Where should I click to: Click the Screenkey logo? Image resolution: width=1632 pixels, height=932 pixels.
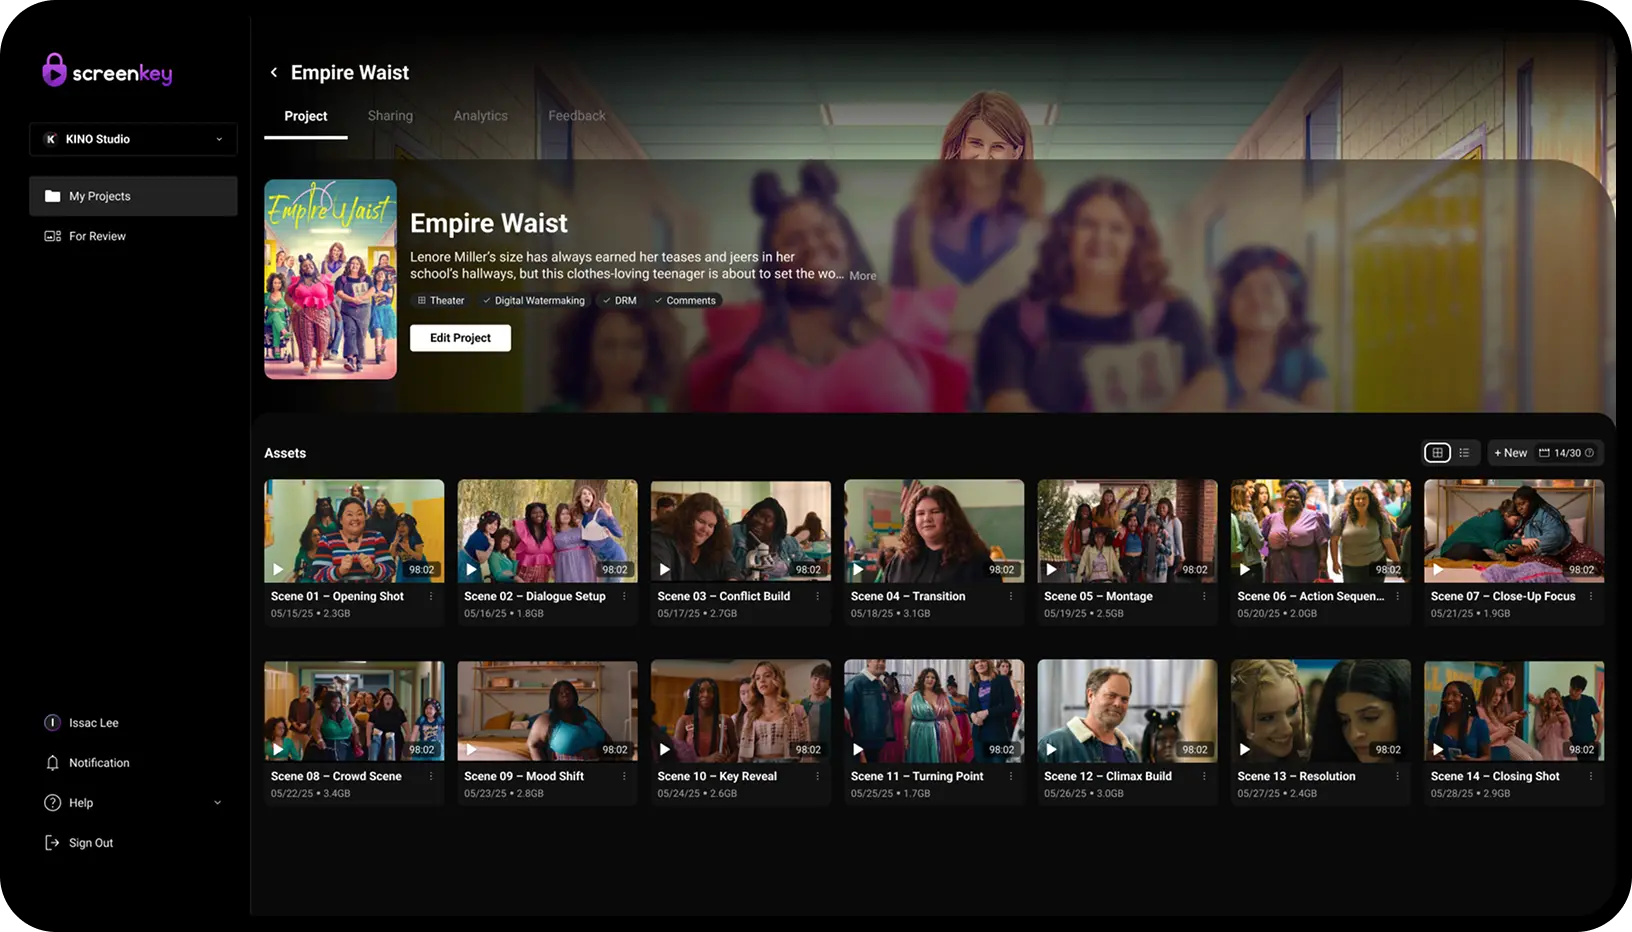[107, 72]
